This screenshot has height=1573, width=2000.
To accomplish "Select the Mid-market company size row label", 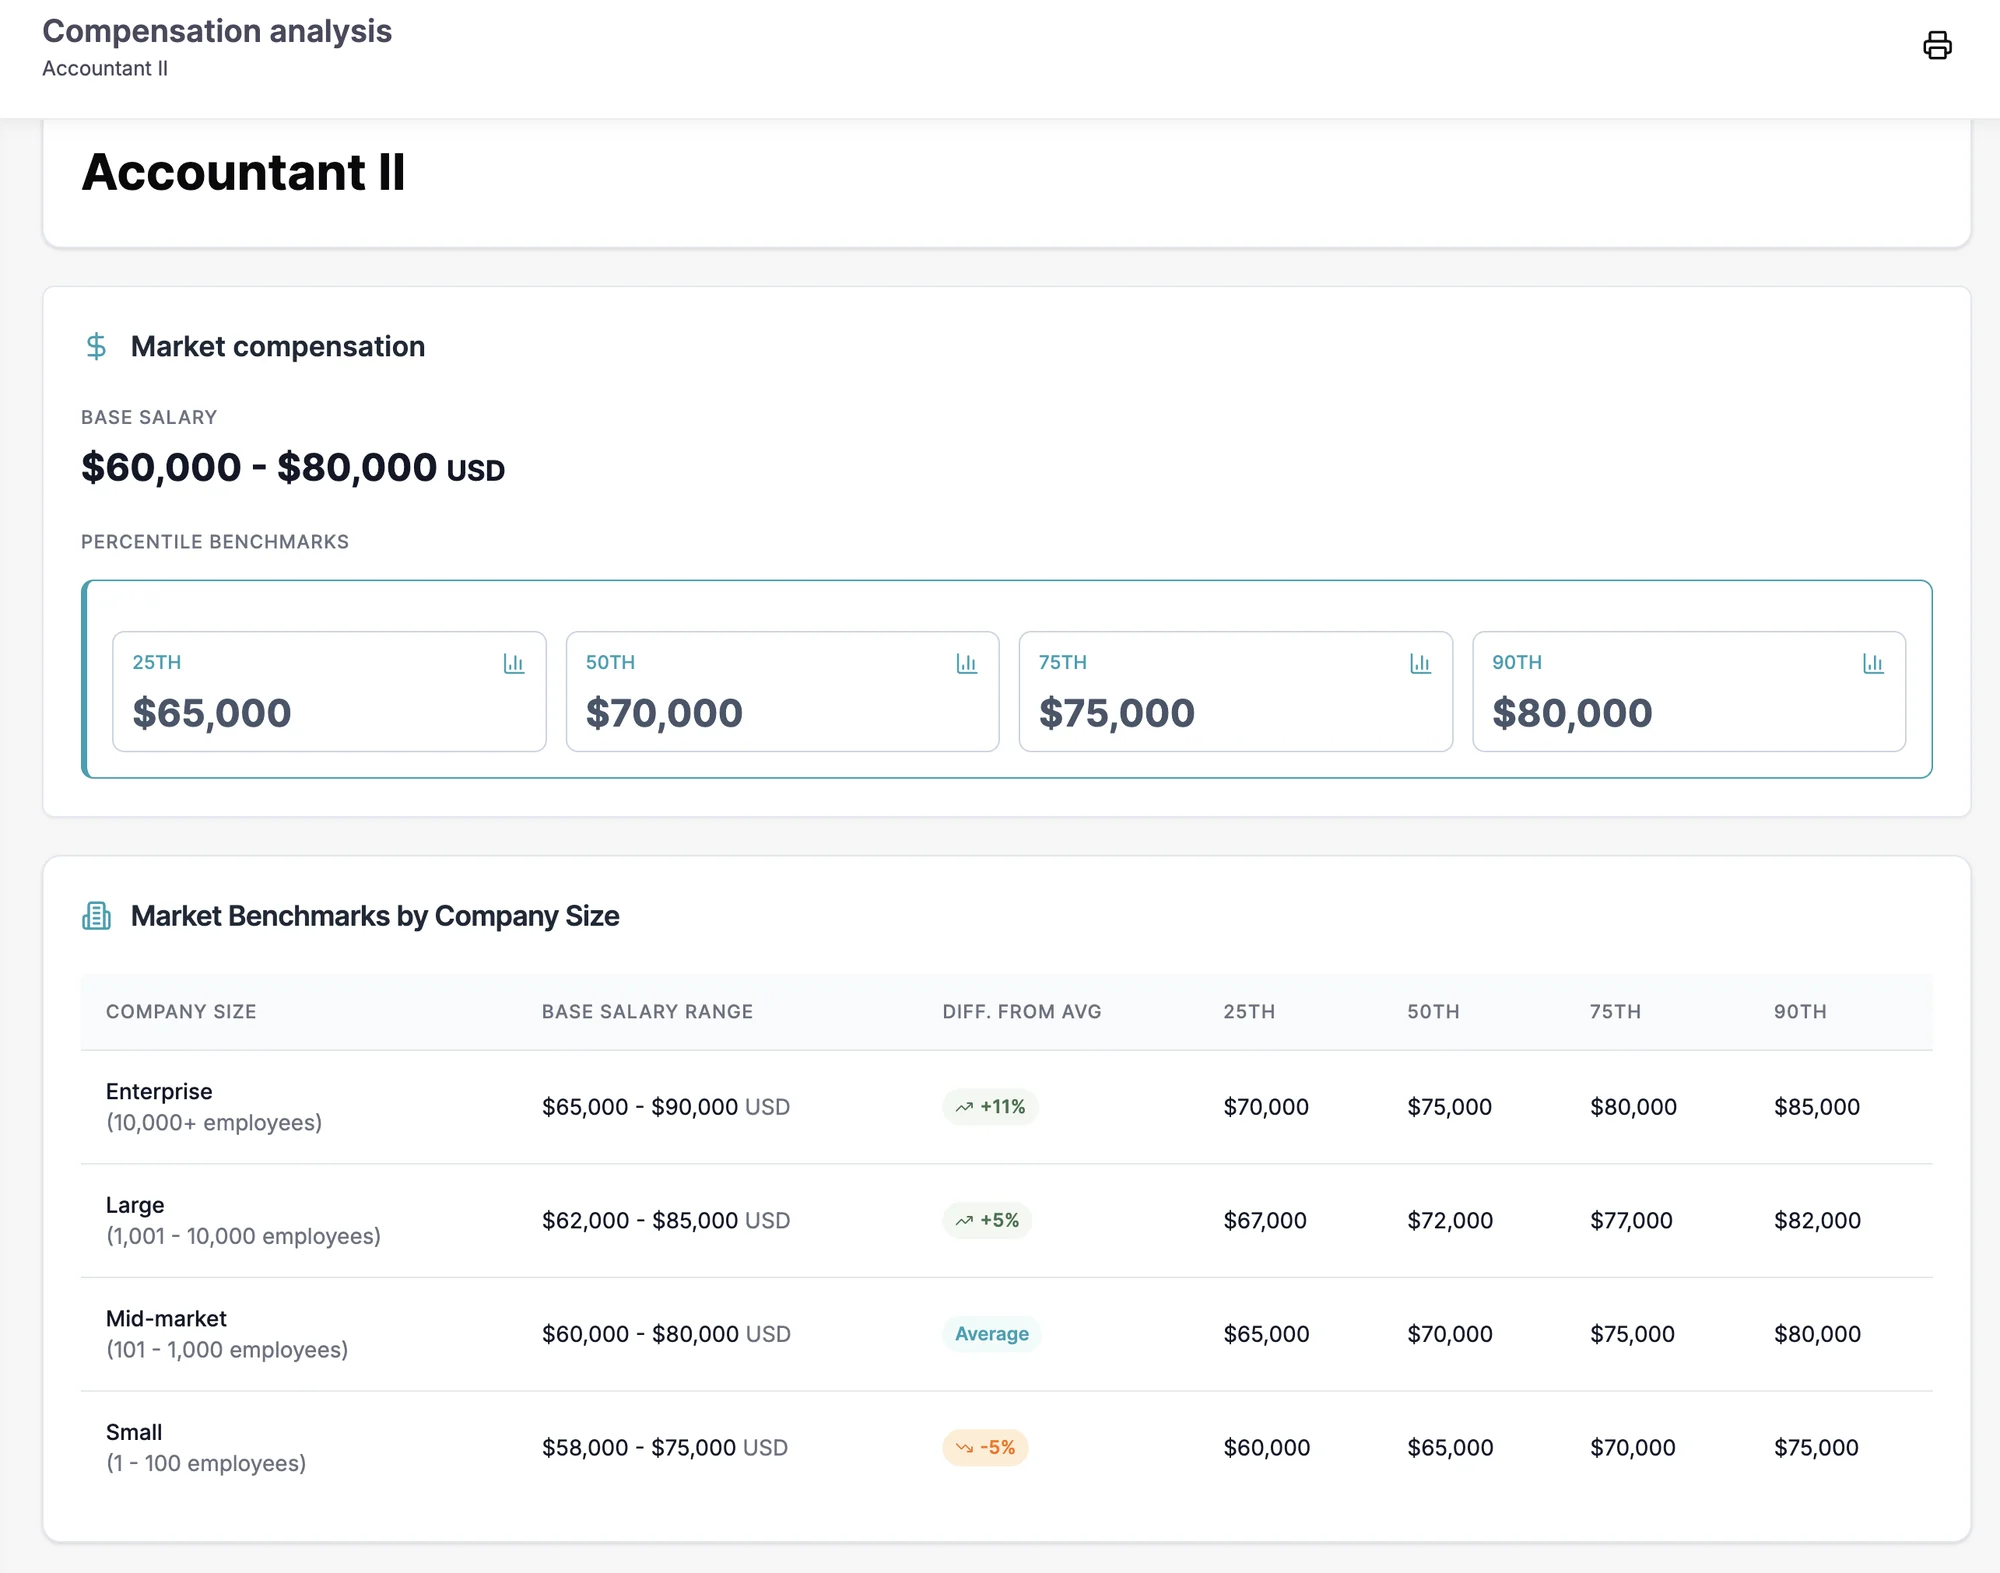I will (x=227, y=1334).
